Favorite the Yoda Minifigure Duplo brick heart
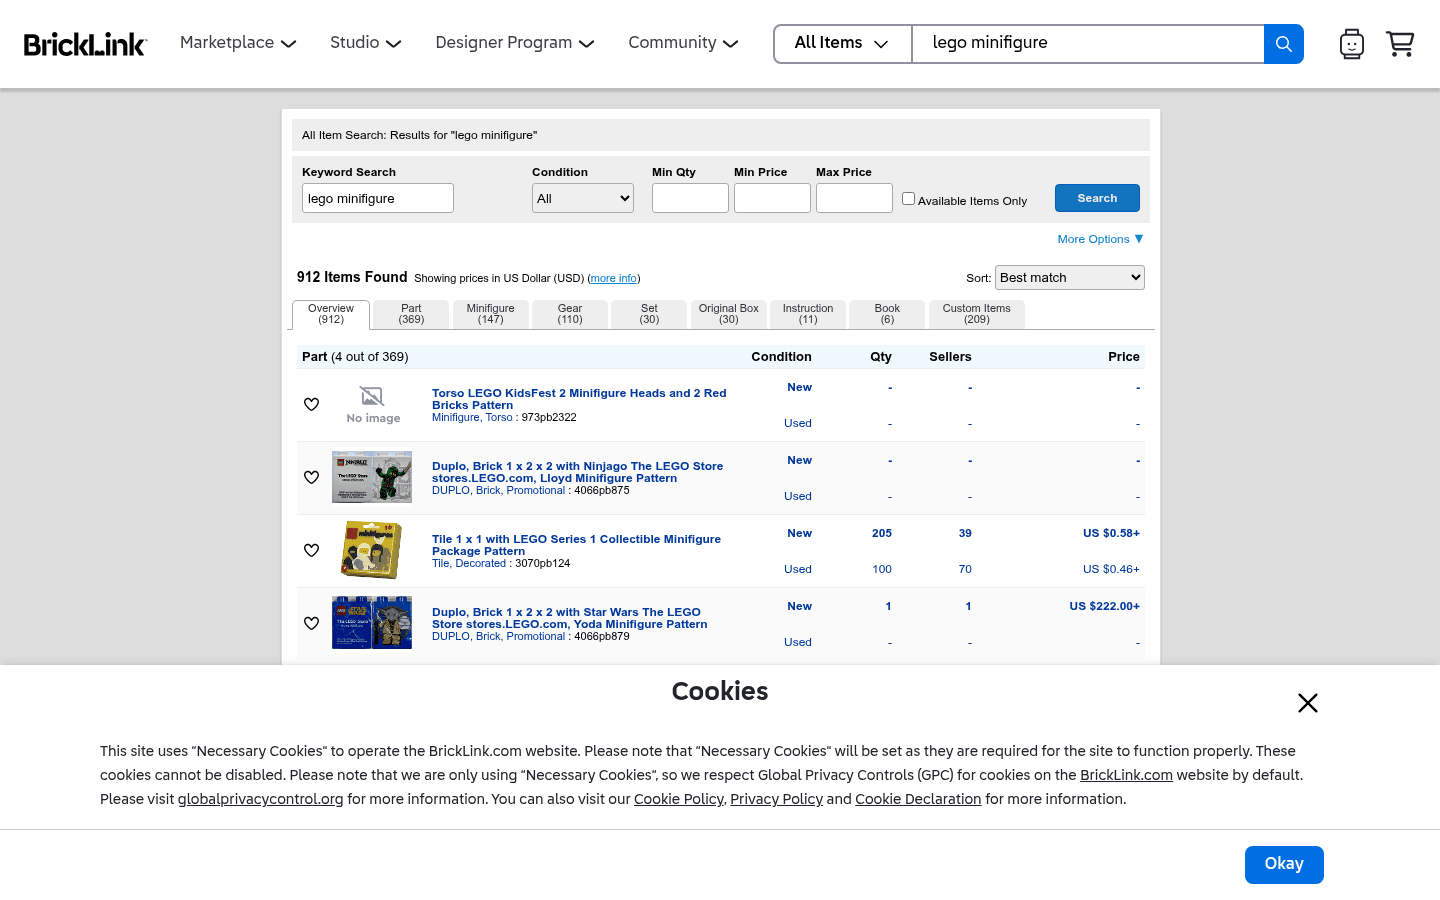1440x900 pixels. coord(311,624)
